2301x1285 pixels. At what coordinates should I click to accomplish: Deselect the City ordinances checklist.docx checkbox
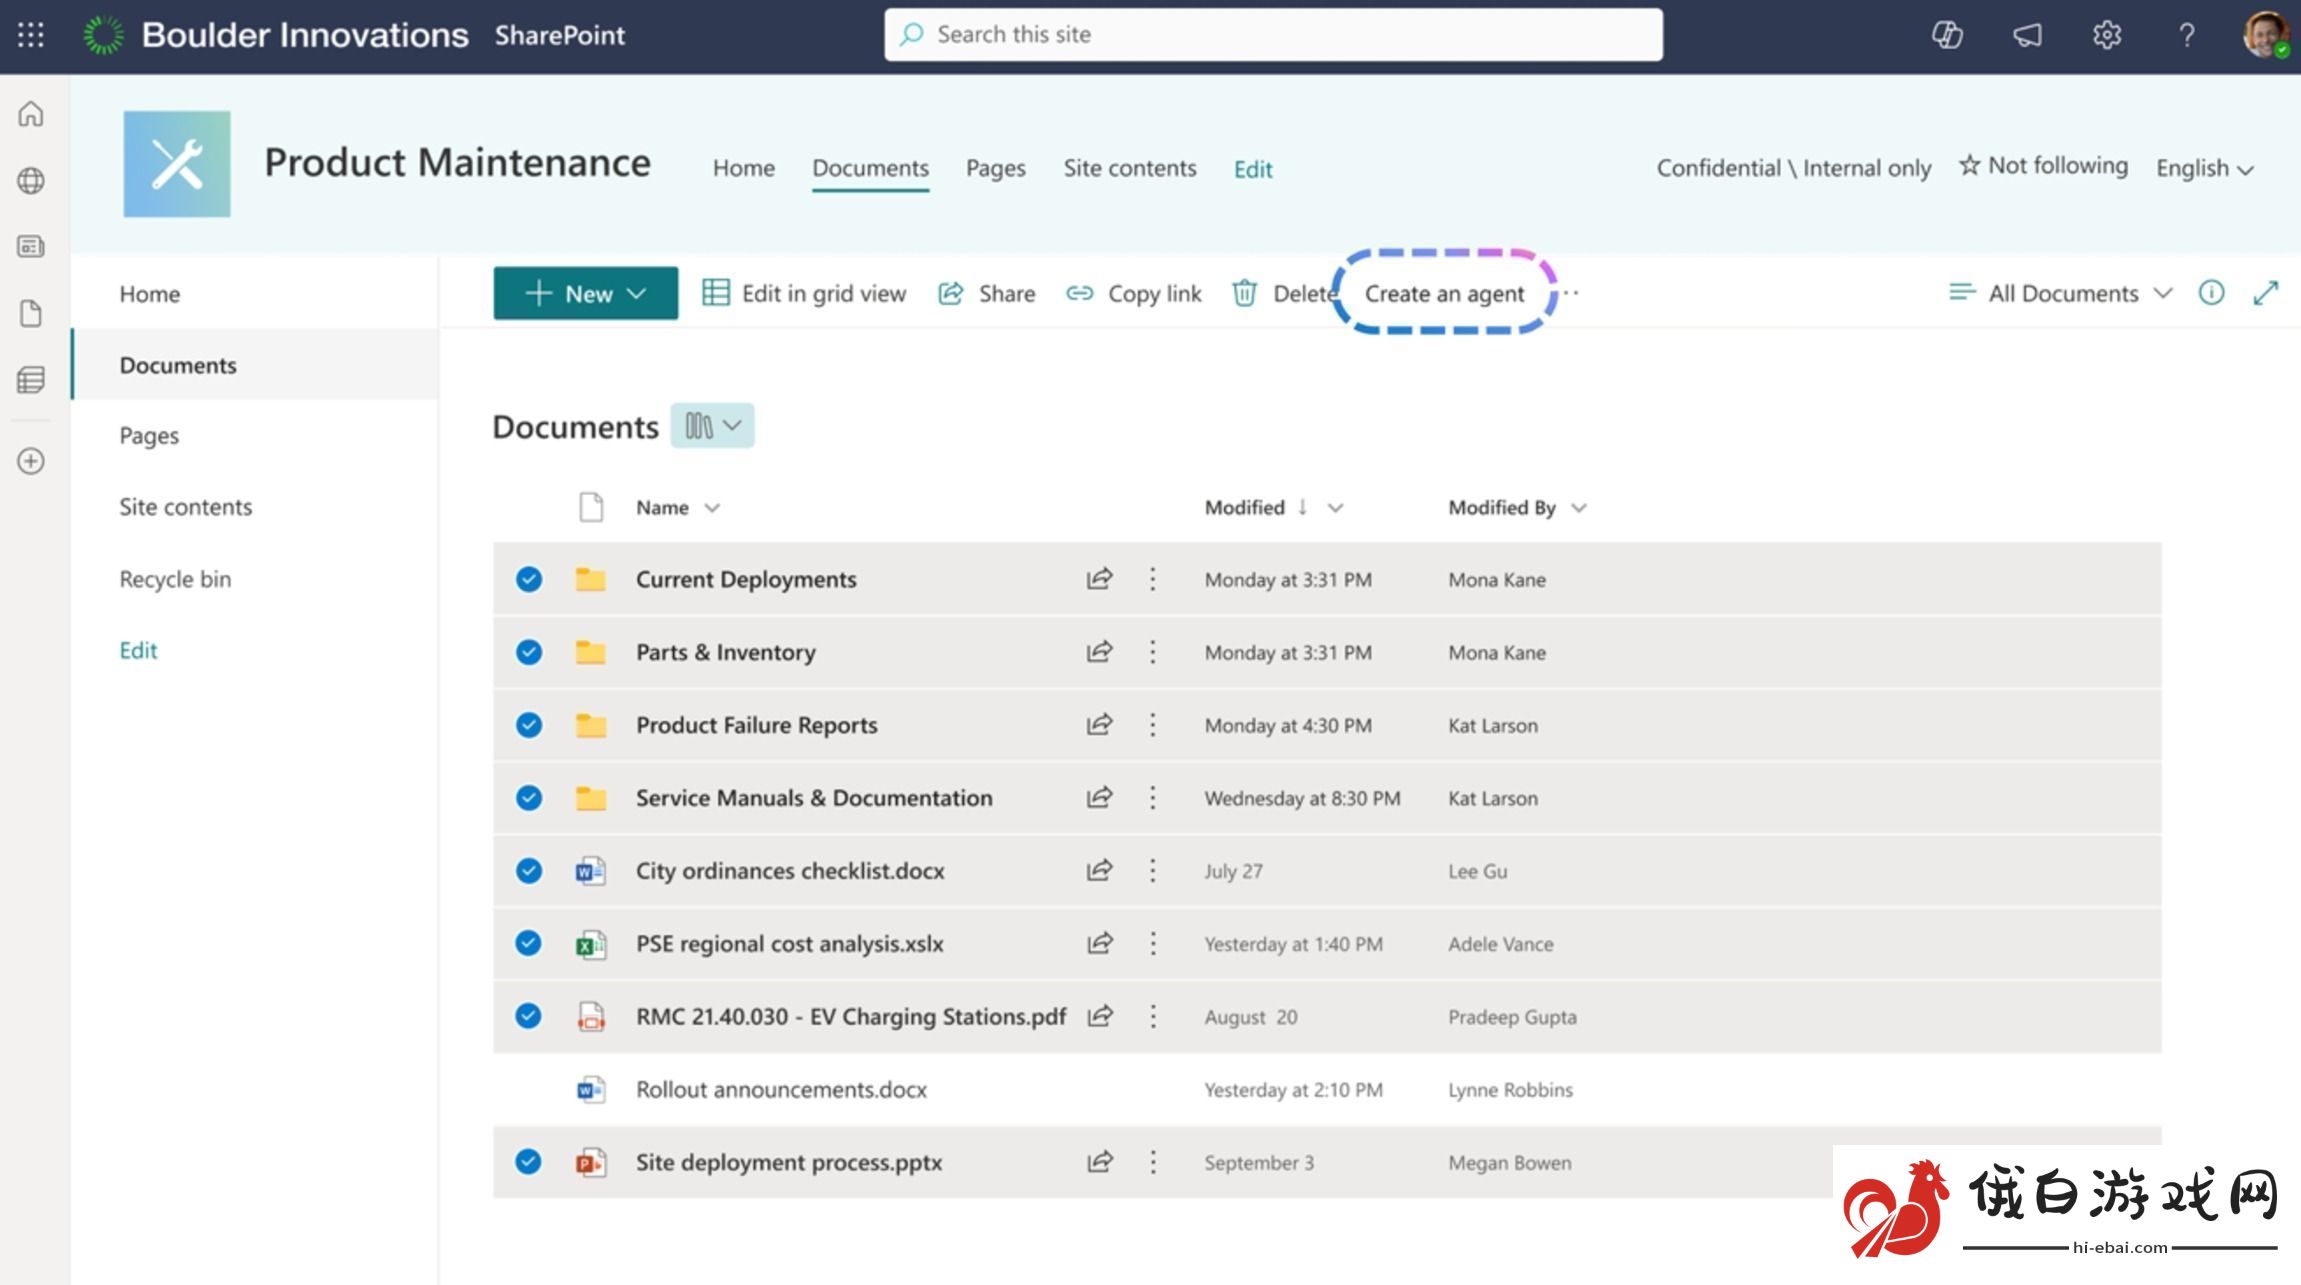529,870
